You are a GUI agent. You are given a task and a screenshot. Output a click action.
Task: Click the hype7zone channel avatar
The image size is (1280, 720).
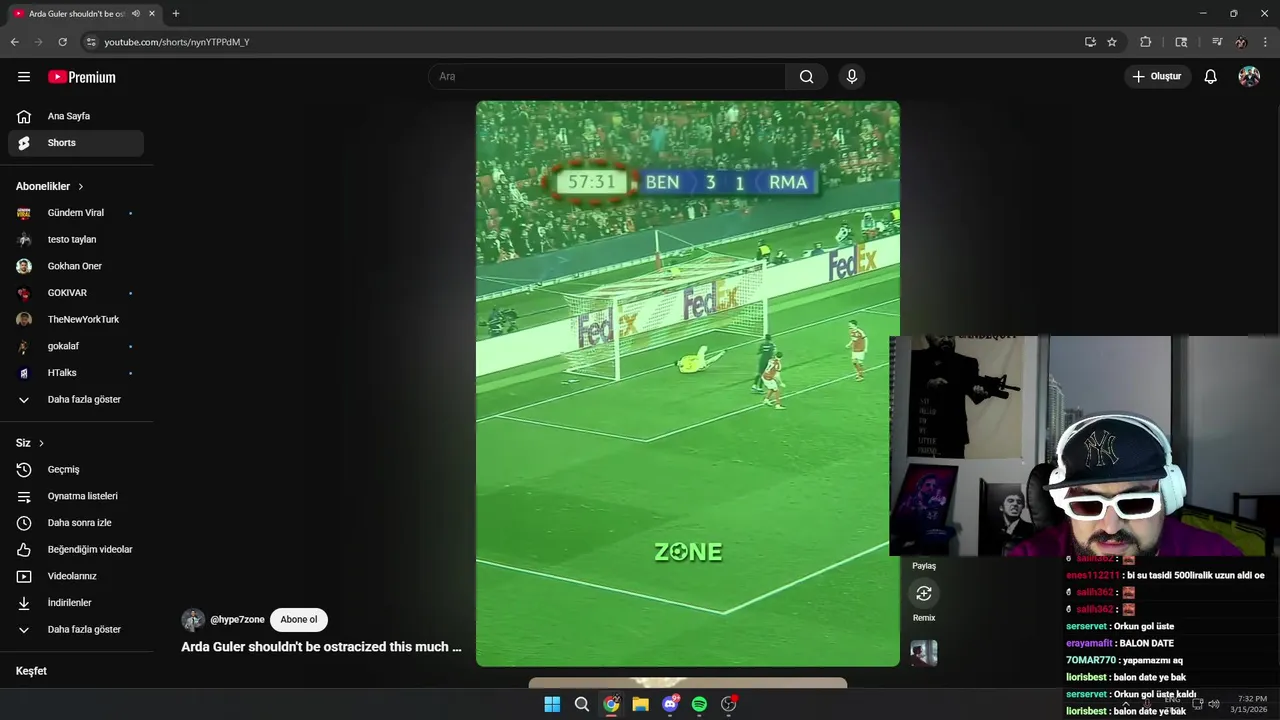point(193,620)
